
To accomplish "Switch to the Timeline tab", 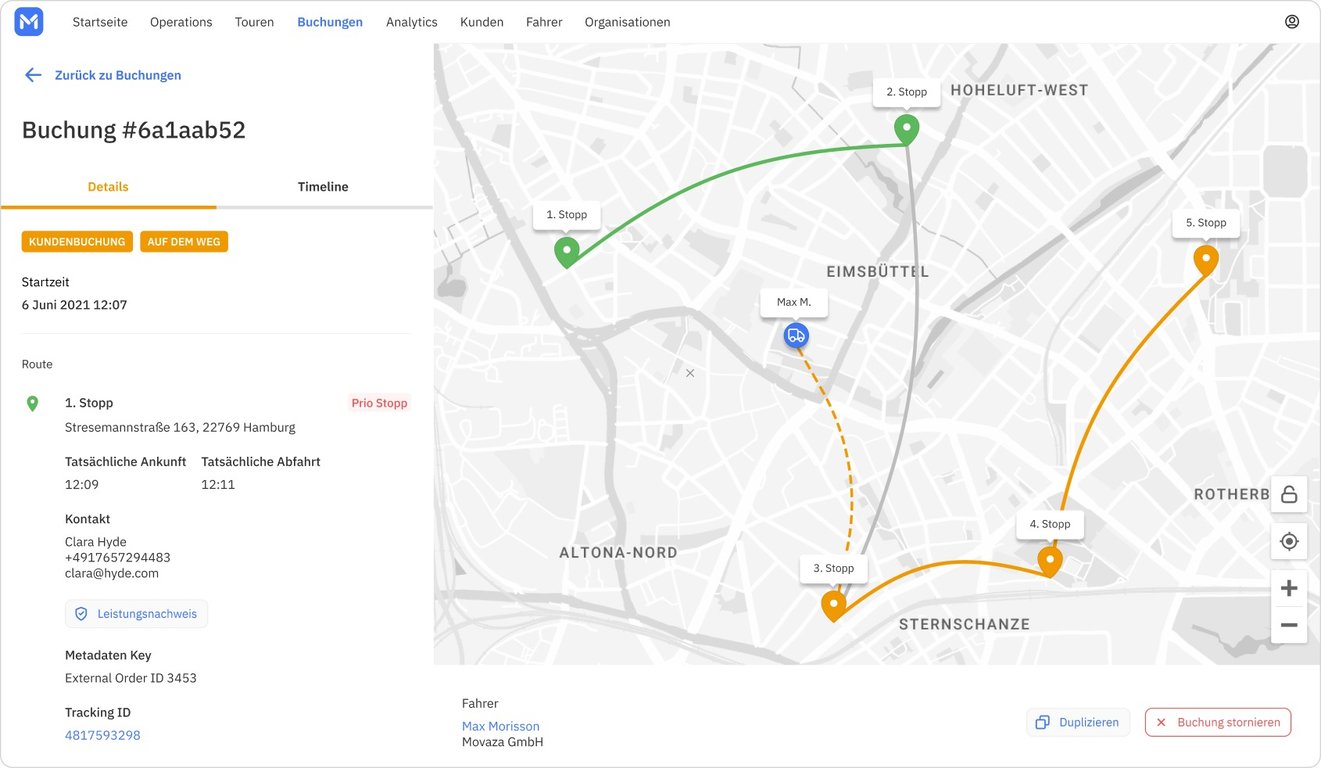I will pos(323,187).
